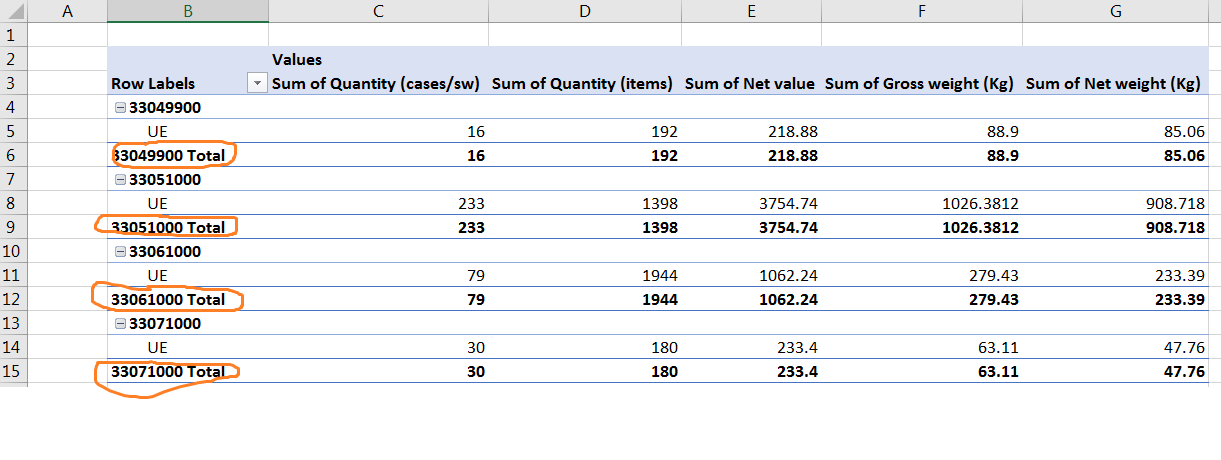Select row 1 header
1221x460 pixels.
coord(14,35)
